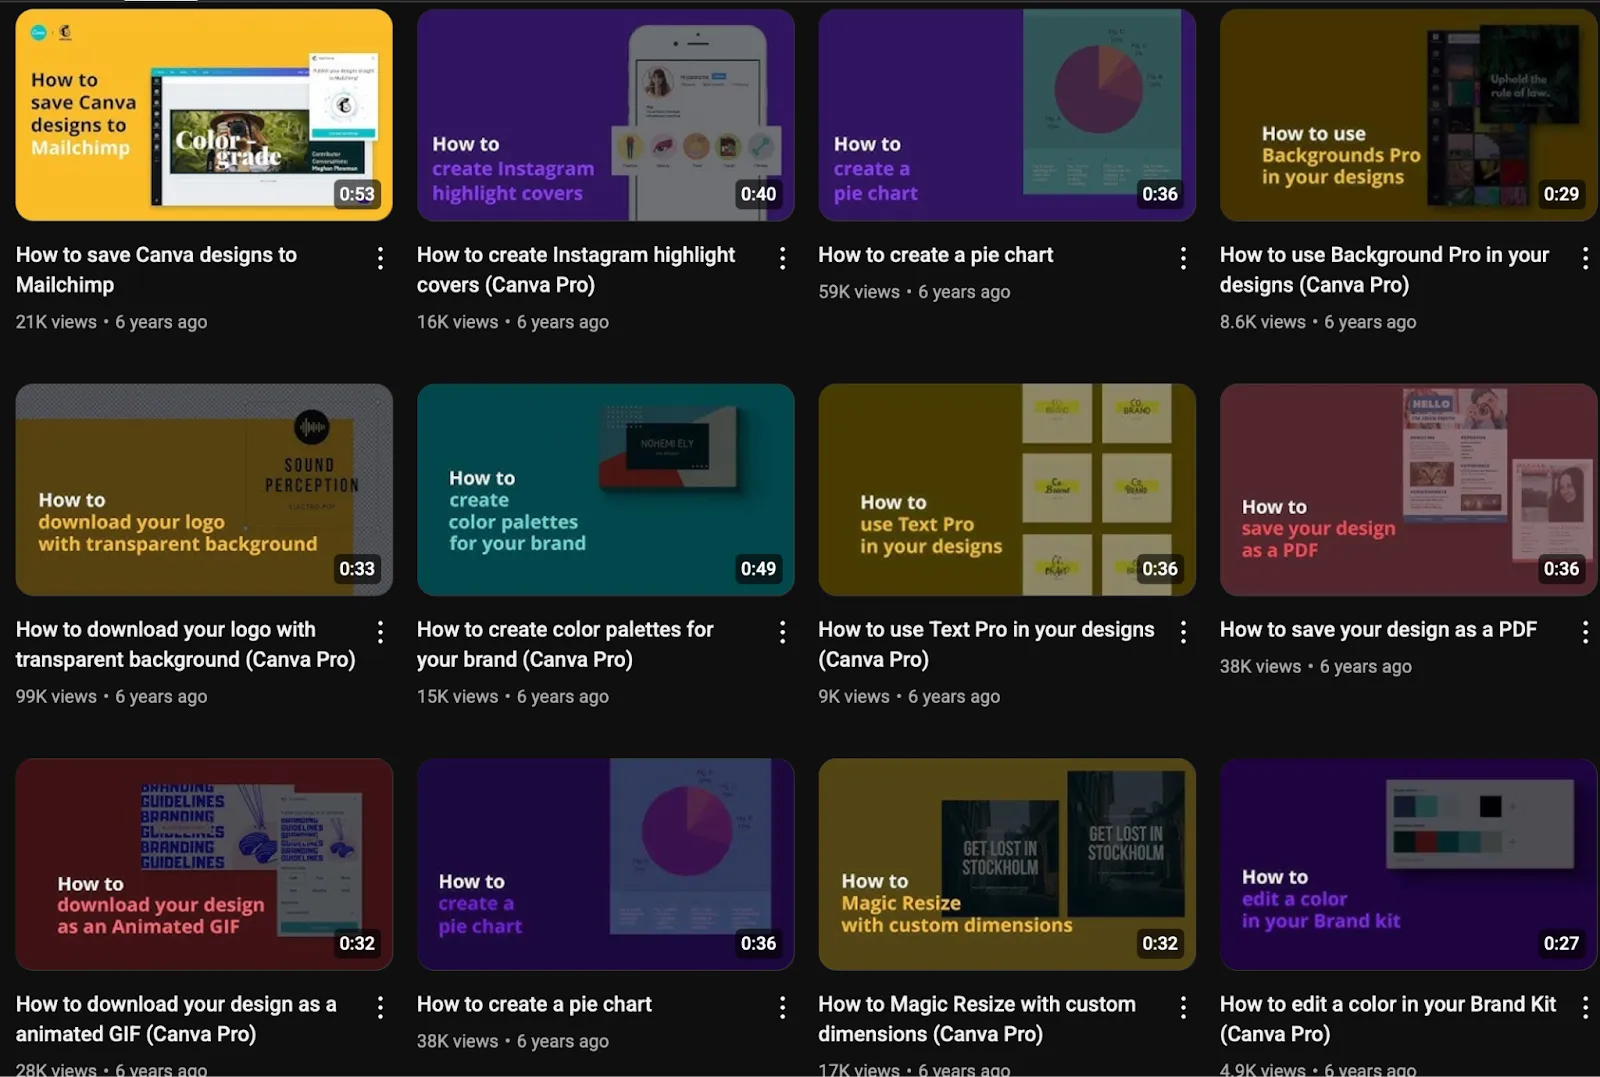Open title 'How to edit a color in your Brand Kit'
Image resolution: width=1600 pixels, height=1077 pixels.
pyautogui.click(x=1388, y=1019)
